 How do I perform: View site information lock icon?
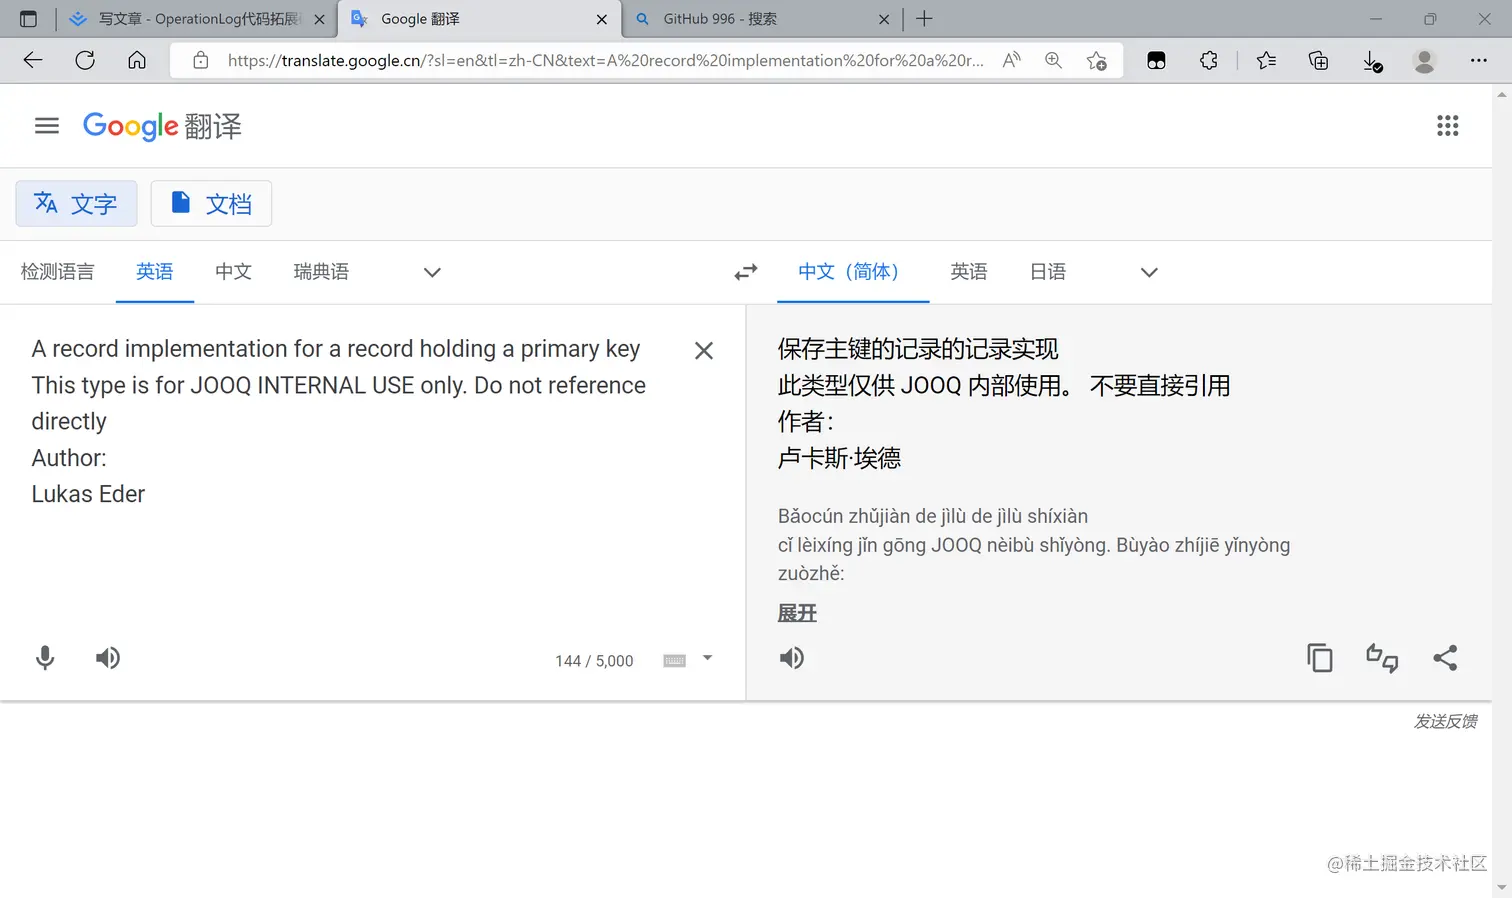[201, 60]
